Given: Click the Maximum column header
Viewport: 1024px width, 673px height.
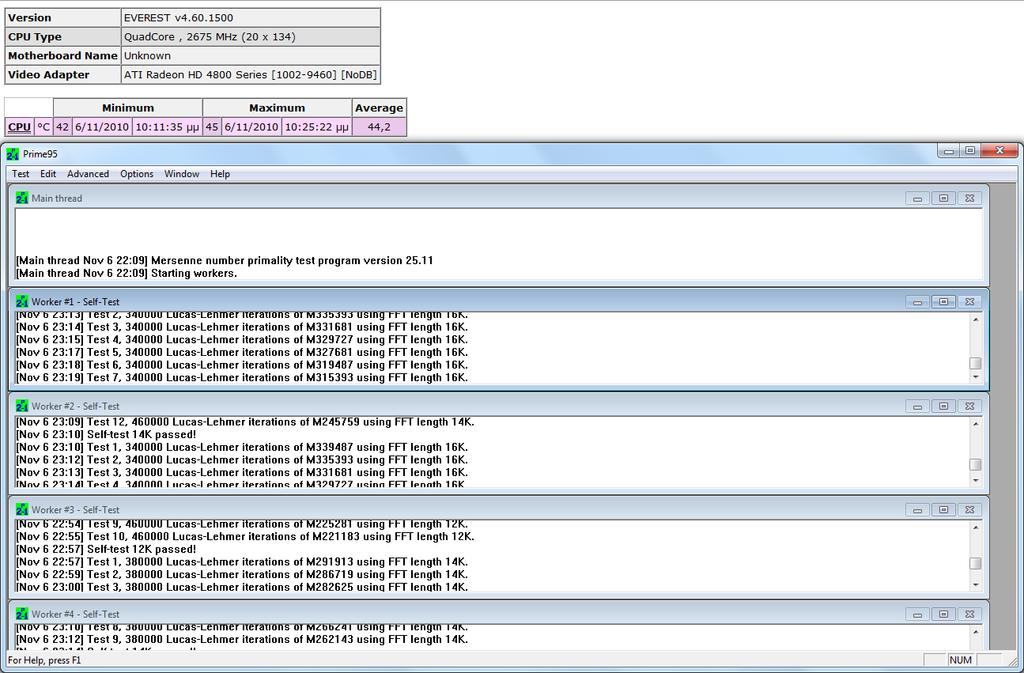Looking at the screenshot, I should (277, 108).
